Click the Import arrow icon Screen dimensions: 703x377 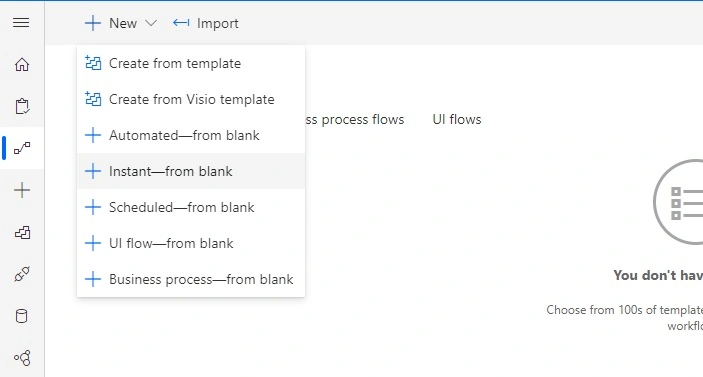[181, 23]
